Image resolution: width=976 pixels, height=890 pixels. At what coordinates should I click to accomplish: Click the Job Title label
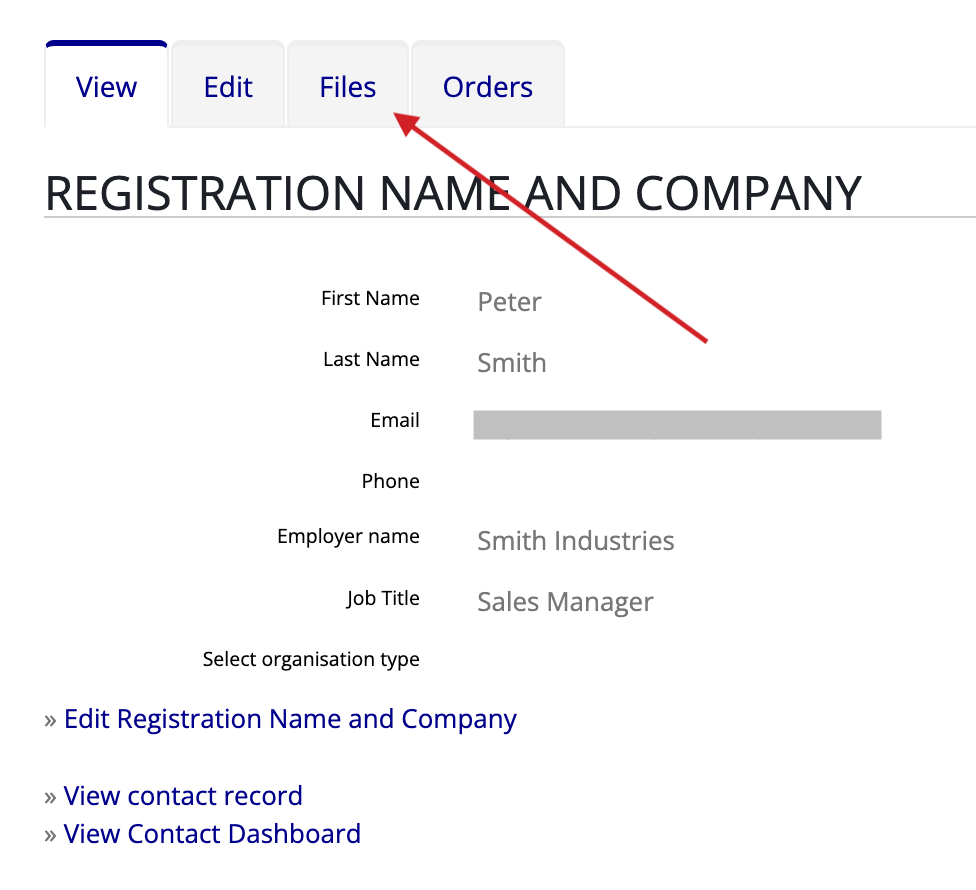click(383, 598)
